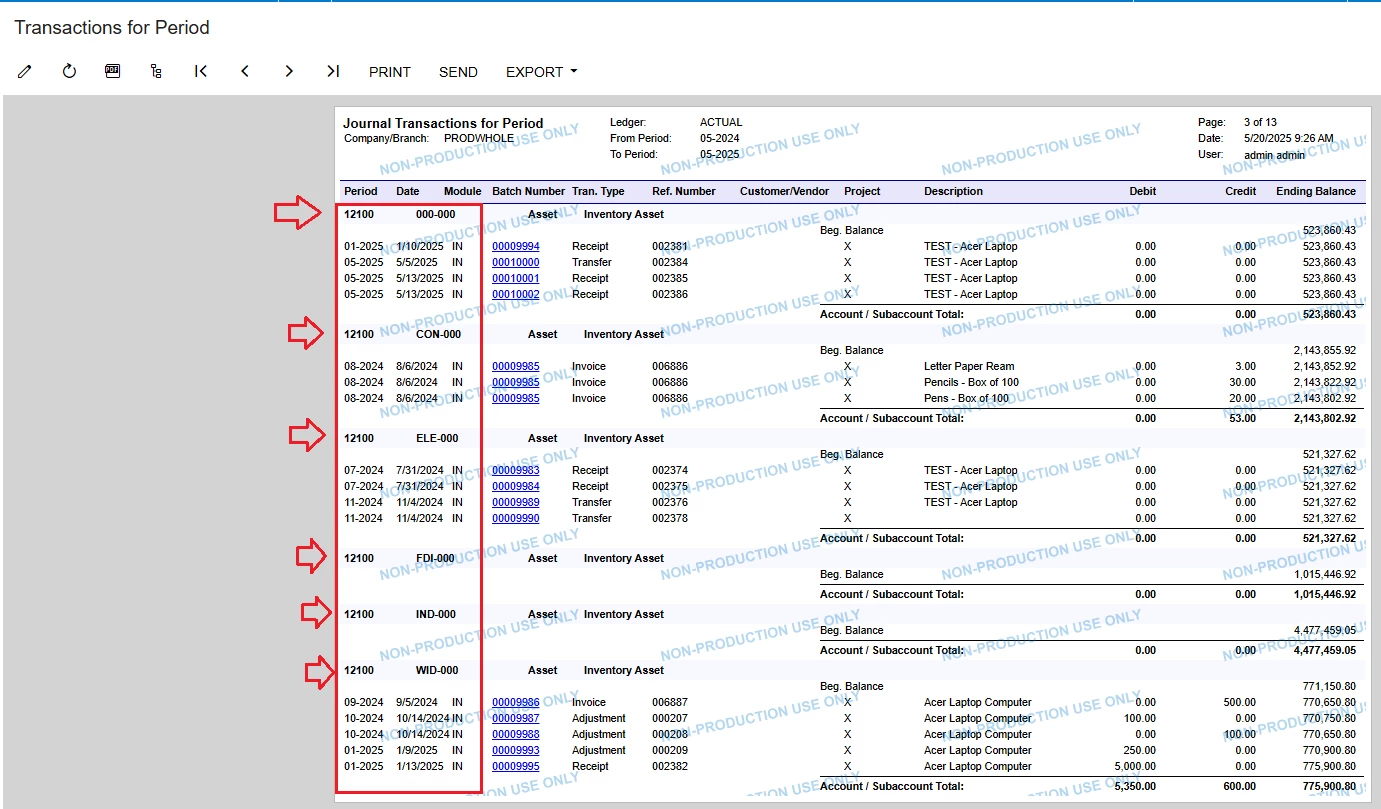
Task: Click subaccount WID-000 group header
Action: (x=437, y=670)
